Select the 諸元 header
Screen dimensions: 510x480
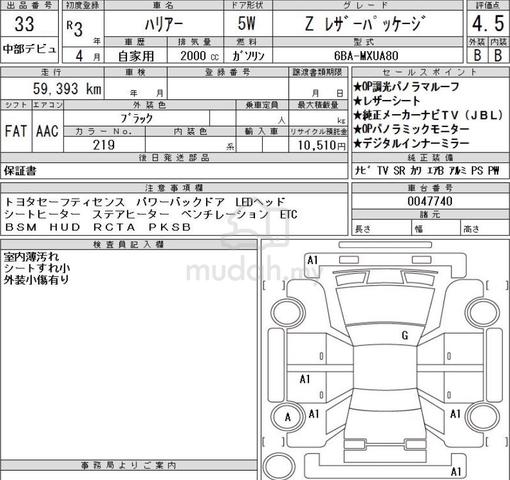pyautogui.click(x=430, y=215)
